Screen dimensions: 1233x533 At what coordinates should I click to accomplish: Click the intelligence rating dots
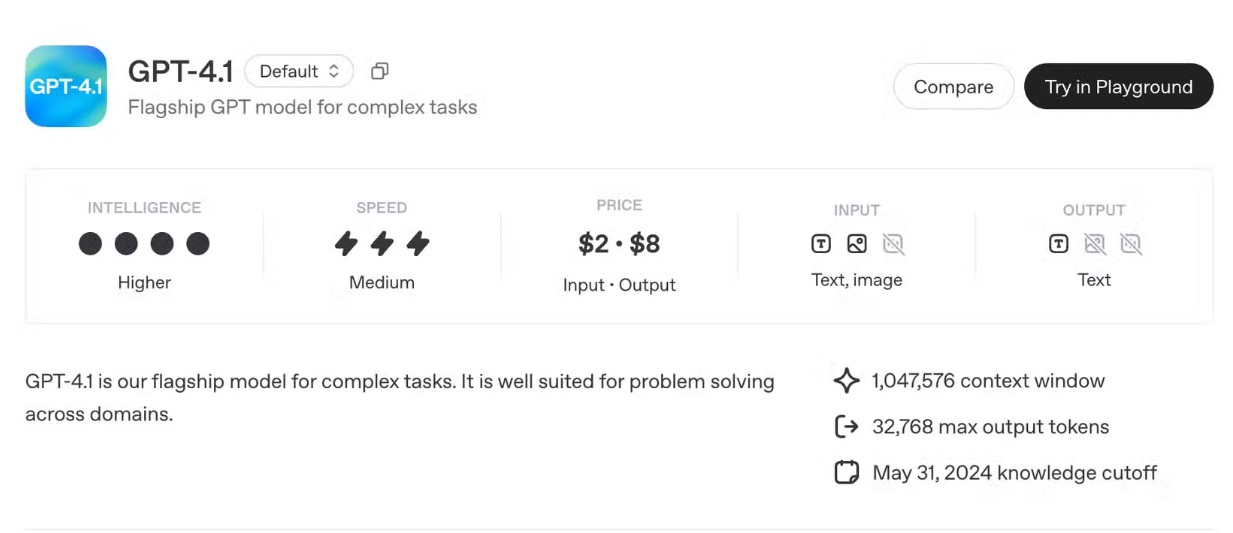coord(144,243)
